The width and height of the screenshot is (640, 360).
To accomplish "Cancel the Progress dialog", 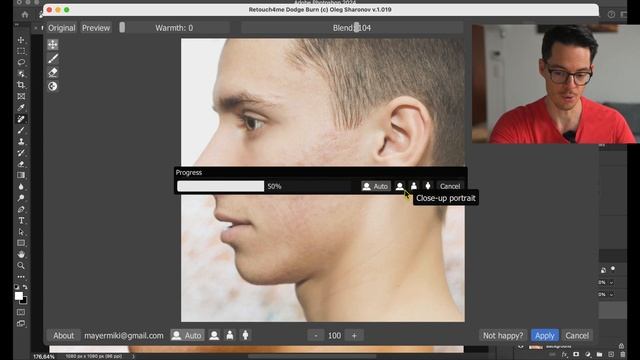I will pyautogui.click(x=450, y=186).
